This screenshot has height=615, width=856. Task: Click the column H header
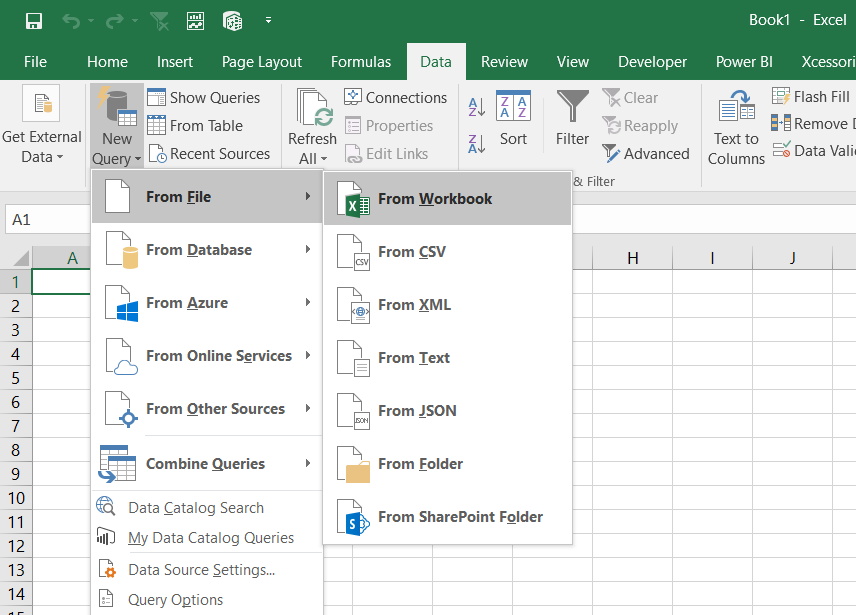(x=633, y=258)
